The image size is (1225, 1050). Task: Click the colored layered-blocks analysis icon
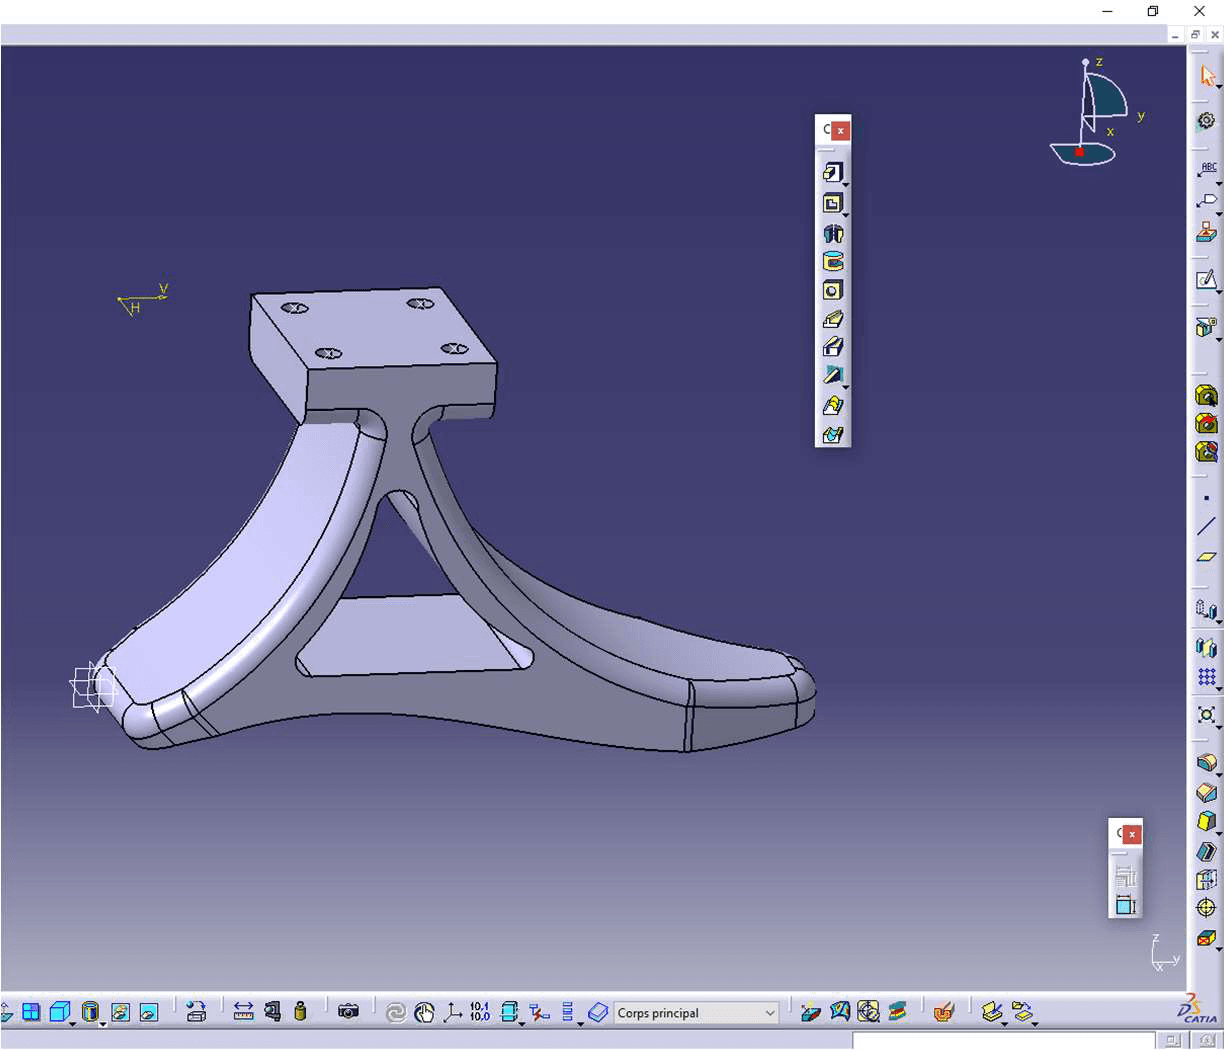coord(897,1012)
